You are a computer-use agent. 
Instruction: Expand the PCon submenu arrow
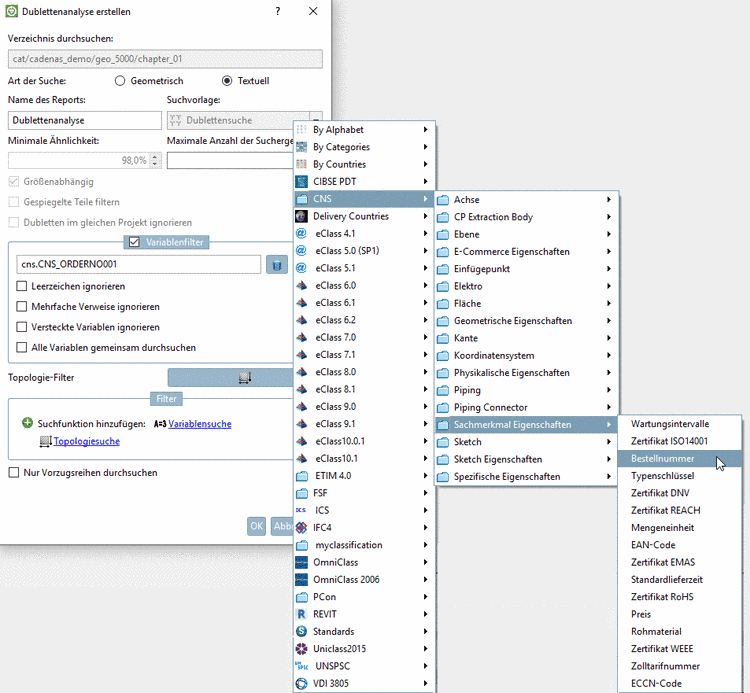pyautogui.click(x=425, y=597)
